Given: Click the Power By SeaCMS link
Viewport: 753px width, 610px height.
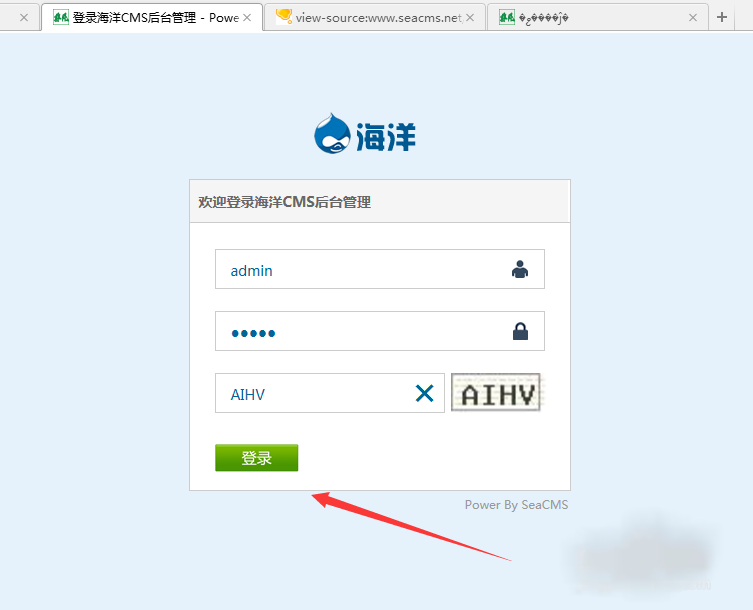Looking at the screenshot, I should [x=516, y=505].
